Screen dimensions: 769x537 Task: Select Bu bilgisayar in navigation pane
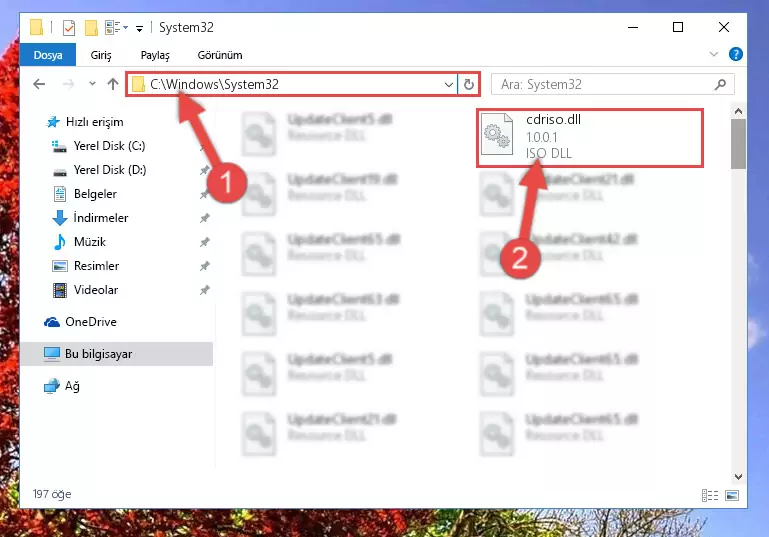[x=117, y=354]
